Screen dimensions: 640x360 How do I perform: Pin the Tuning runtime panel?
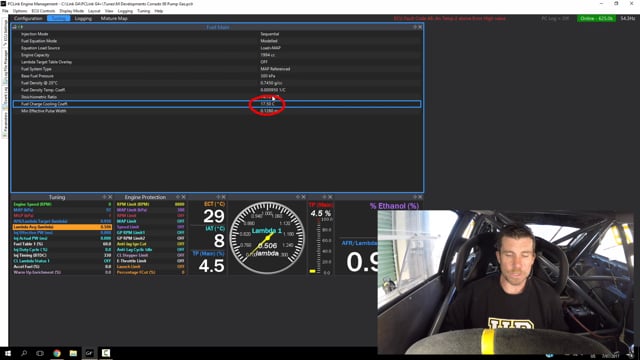tap(104, 197)
